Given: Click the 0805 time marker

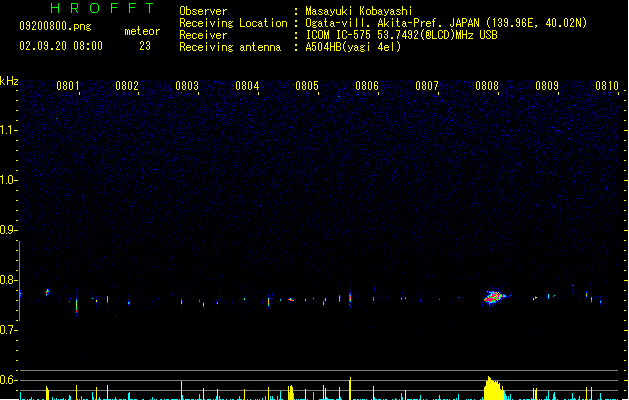Looking at the screenshot, I should pyautogui.click(x=307, y=85).
